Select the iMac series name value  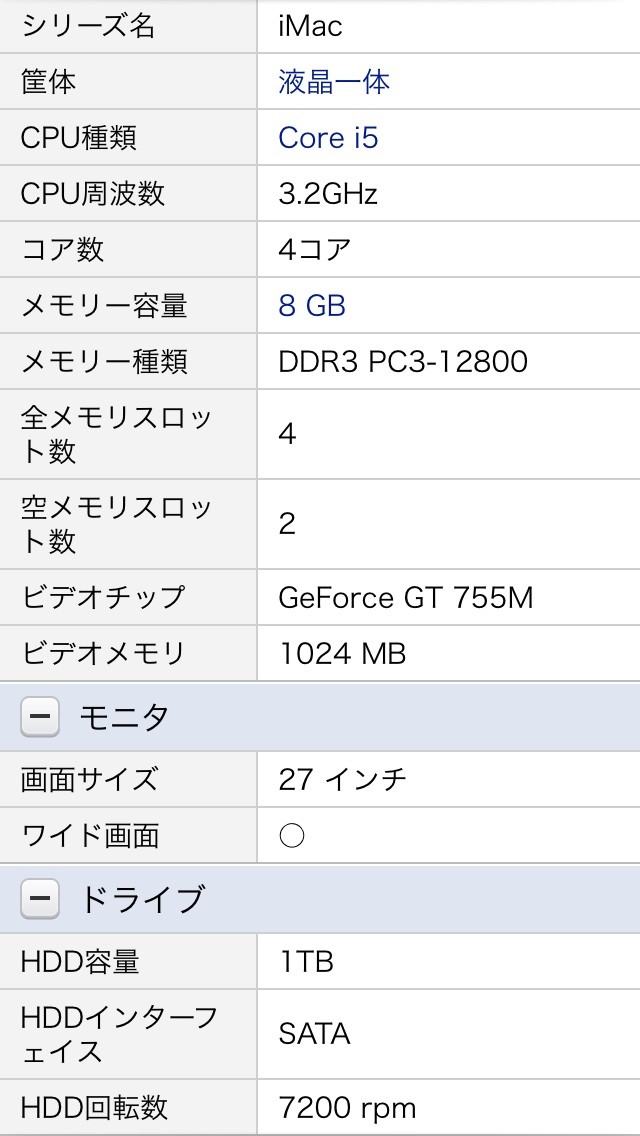(311, 25)
